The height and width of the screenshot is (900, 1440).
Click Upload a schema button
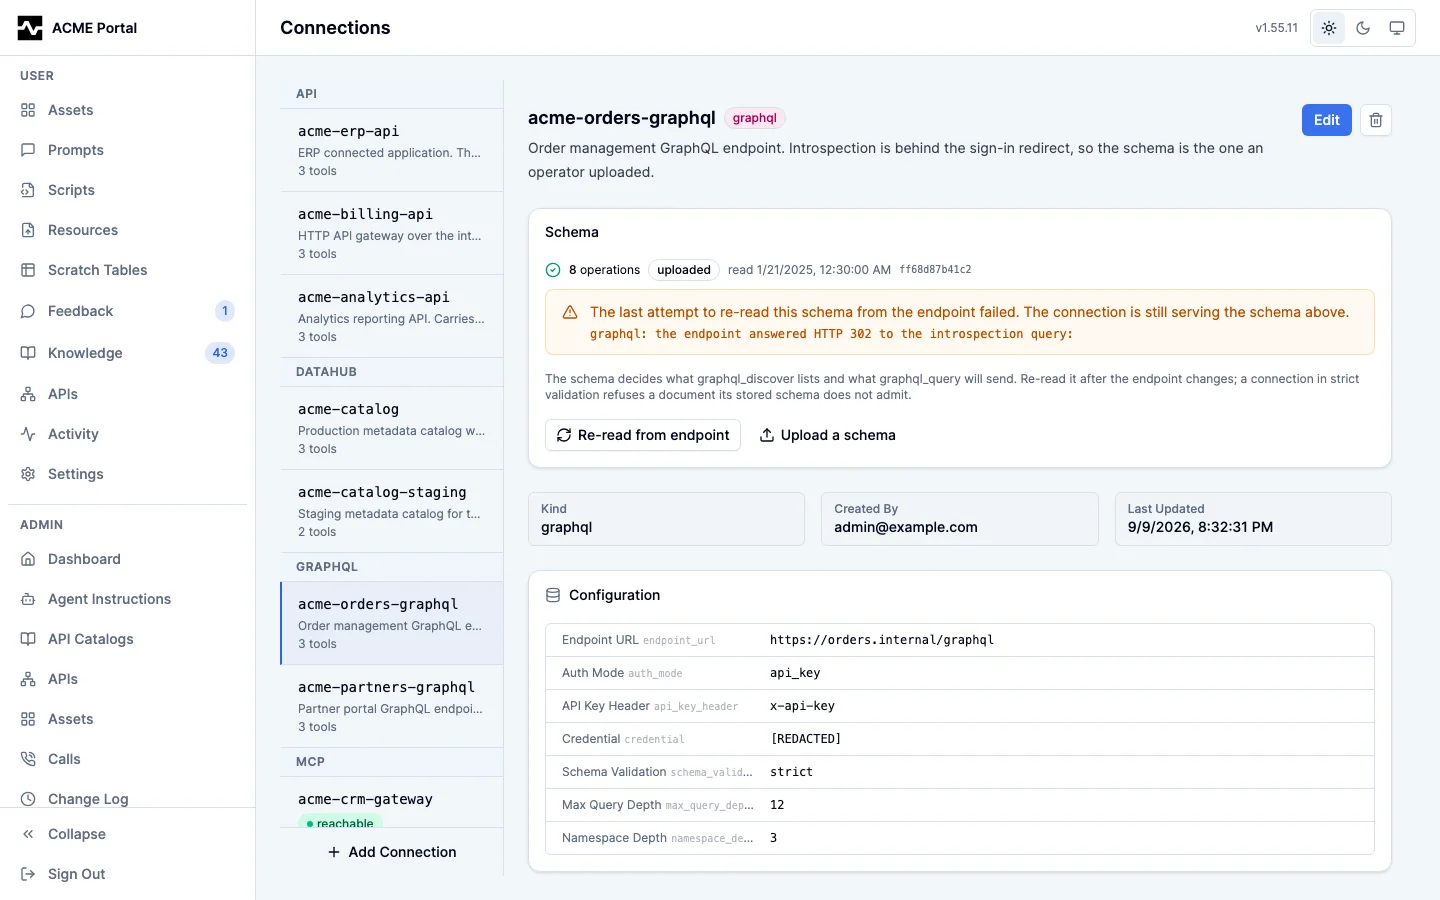click(x=827, y=435)
